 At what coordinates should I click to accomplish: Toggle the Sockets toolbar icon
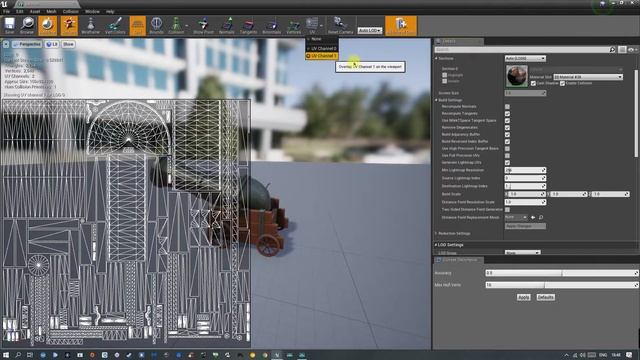(x=69, y=25)
